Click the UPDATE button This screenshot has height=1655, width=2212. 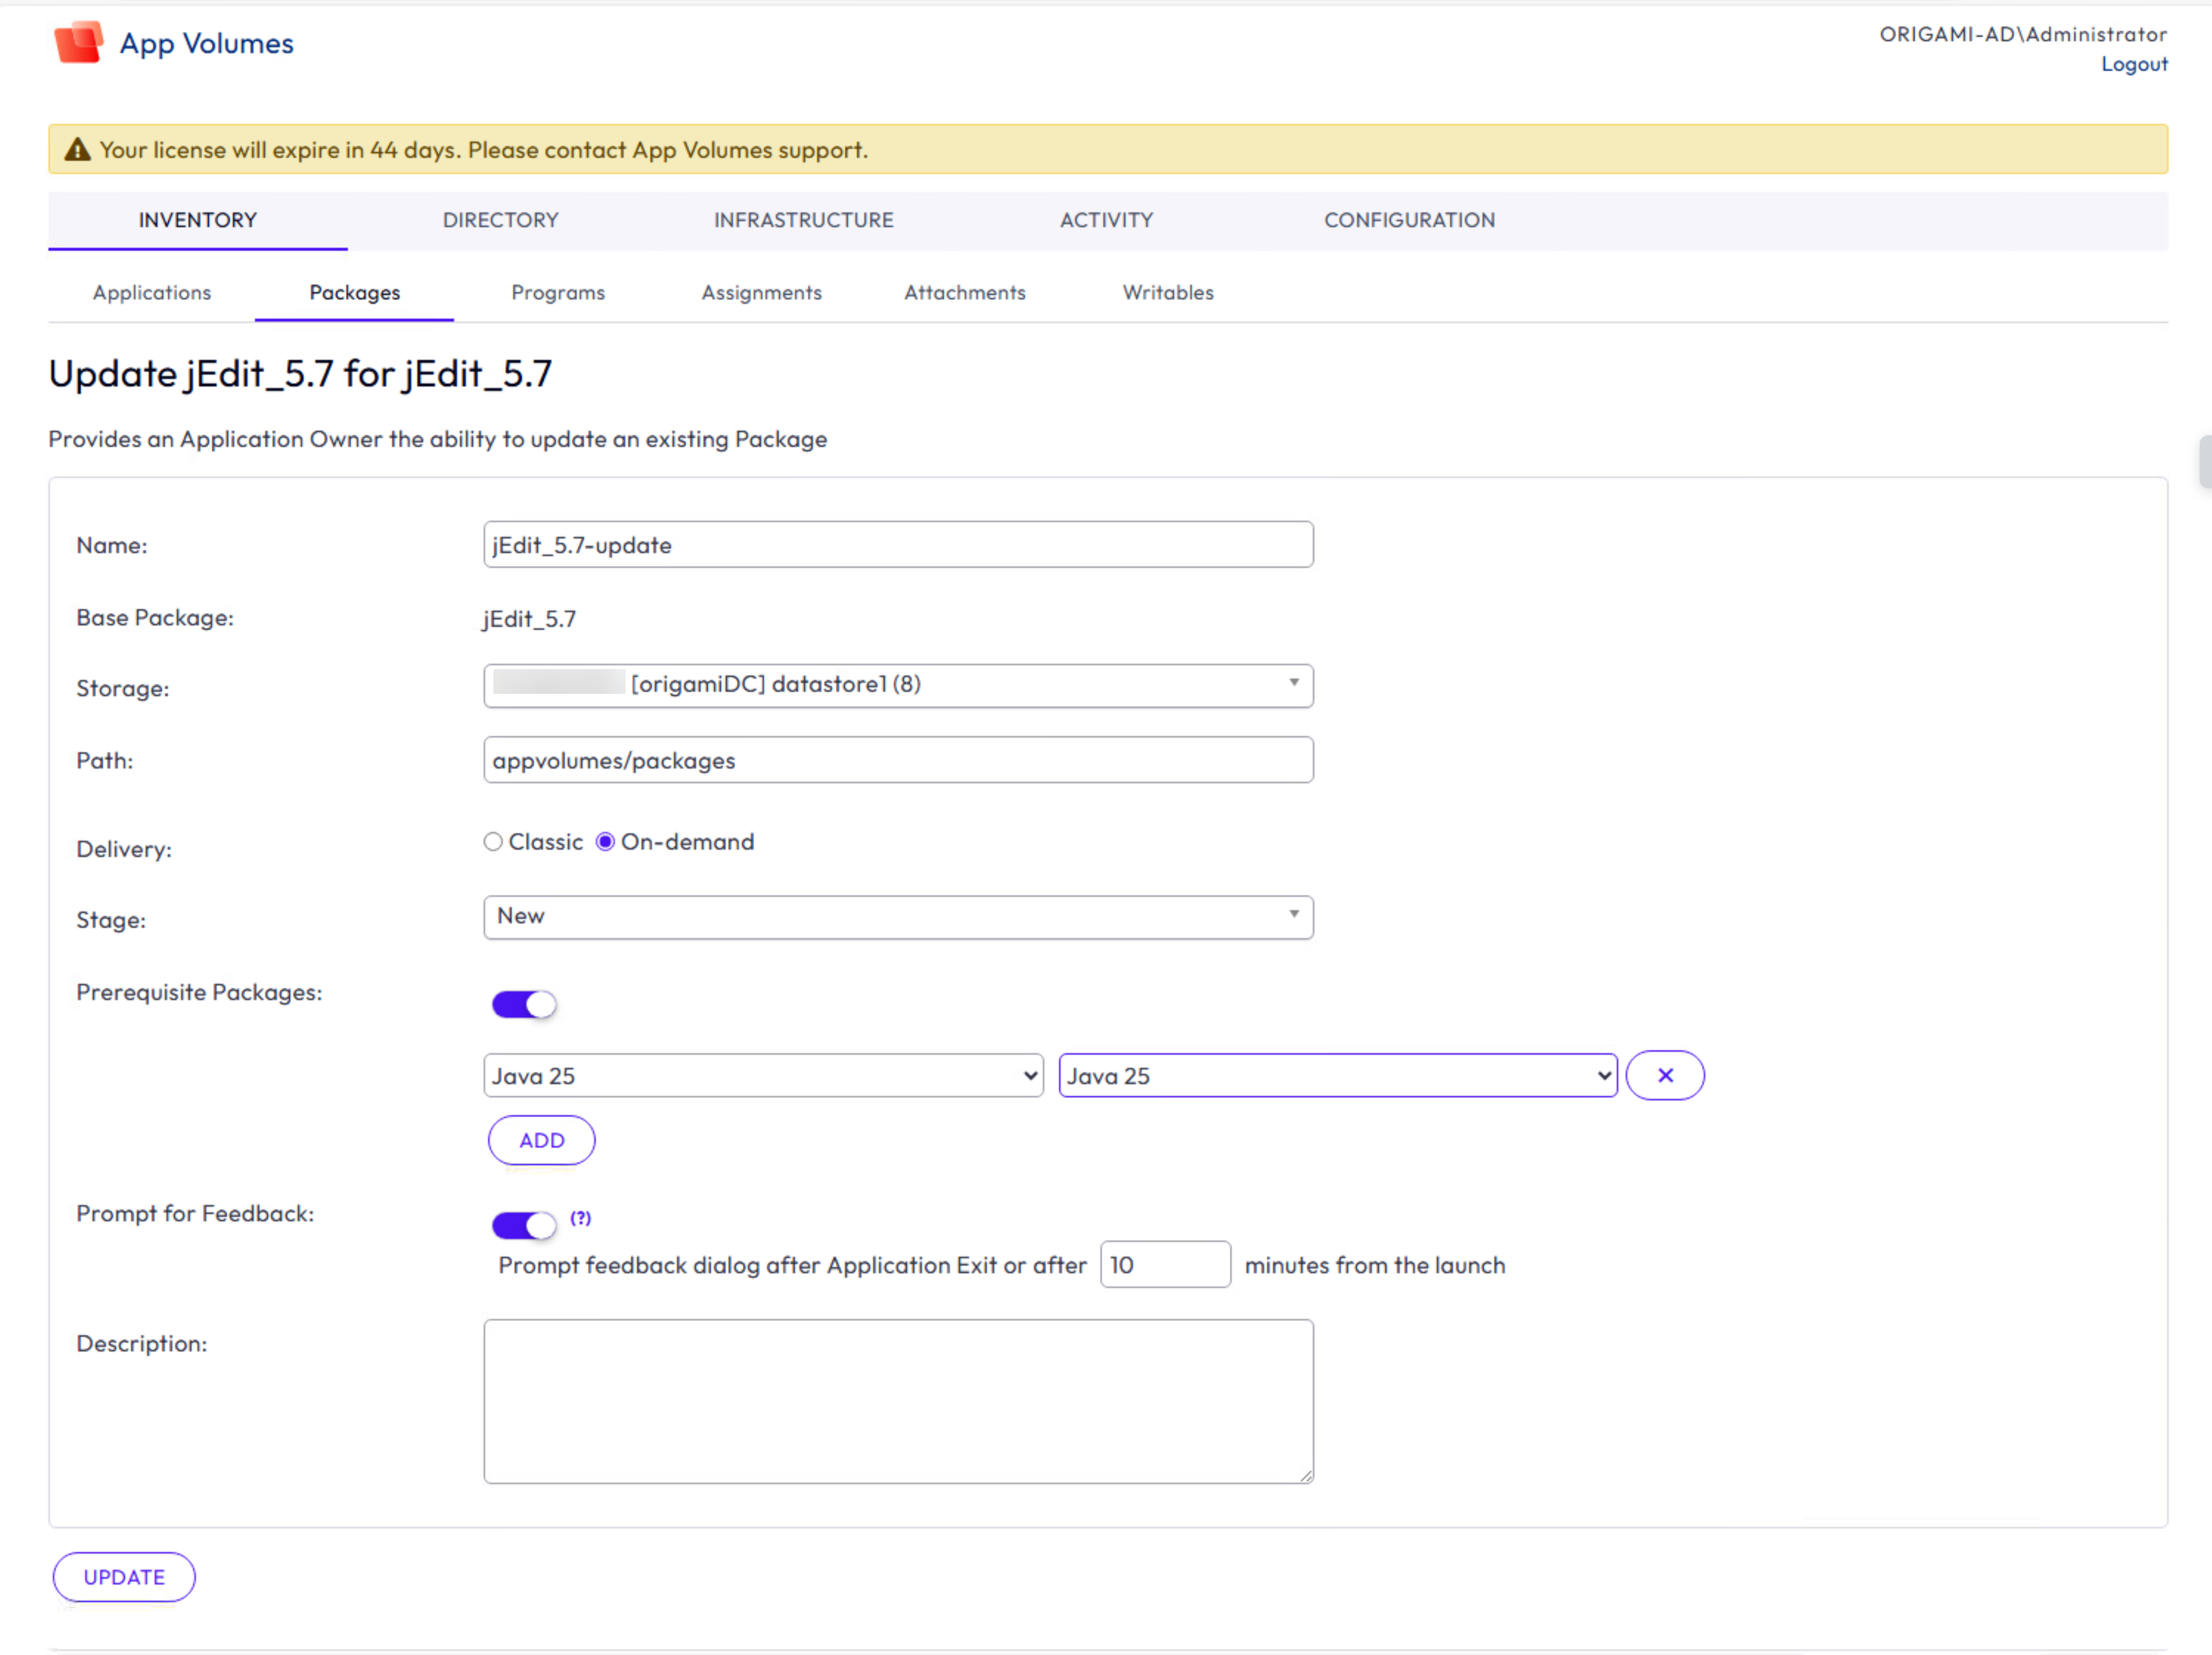(x=124, y=1577)
